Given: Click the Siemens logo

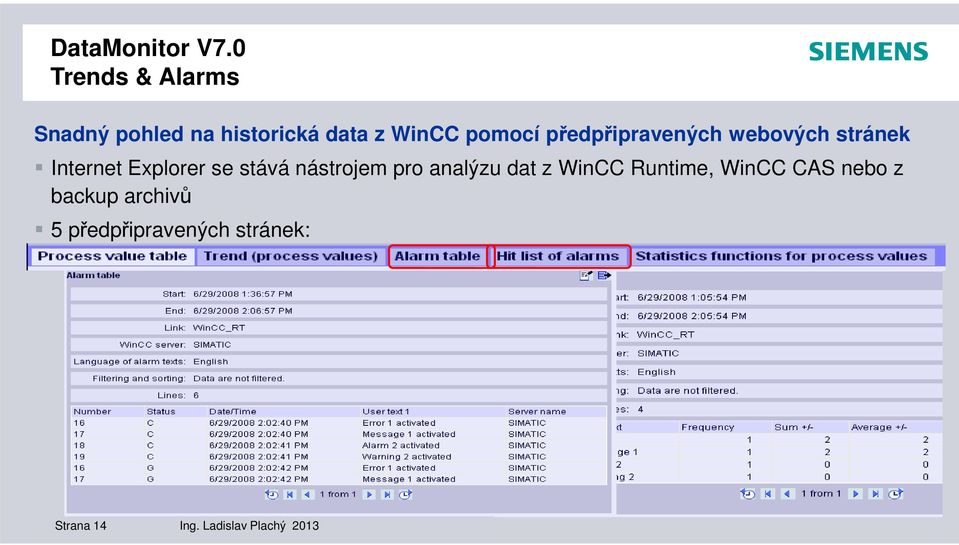Looking at the screenshot, I should click(x=868, y=51).
